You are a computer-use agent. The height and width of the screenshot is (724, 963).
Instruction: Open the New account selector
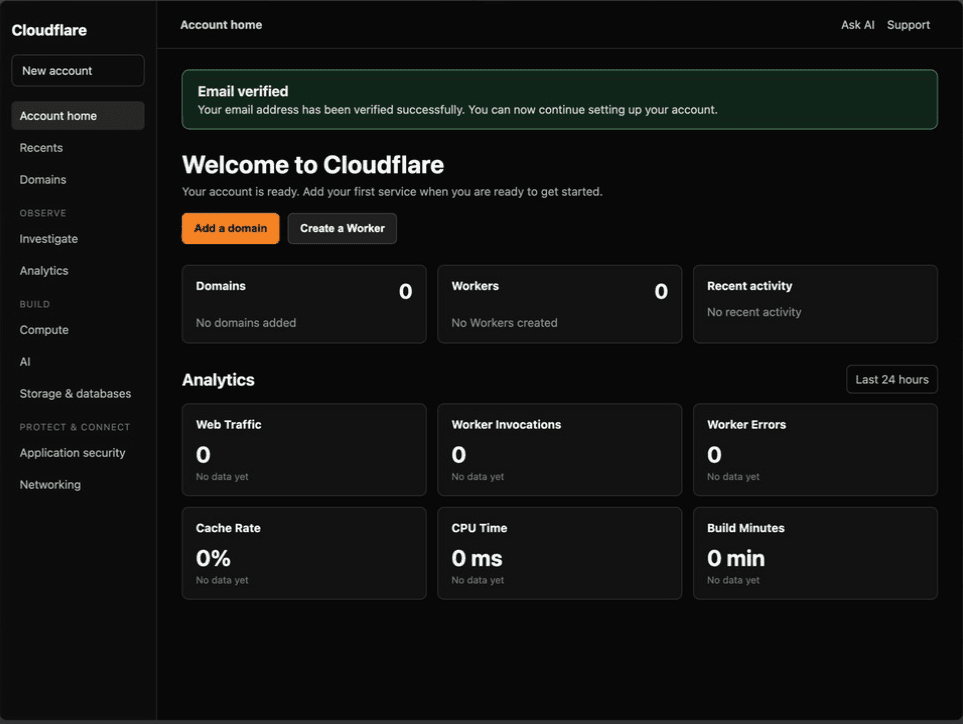click(x=78, y=71)
